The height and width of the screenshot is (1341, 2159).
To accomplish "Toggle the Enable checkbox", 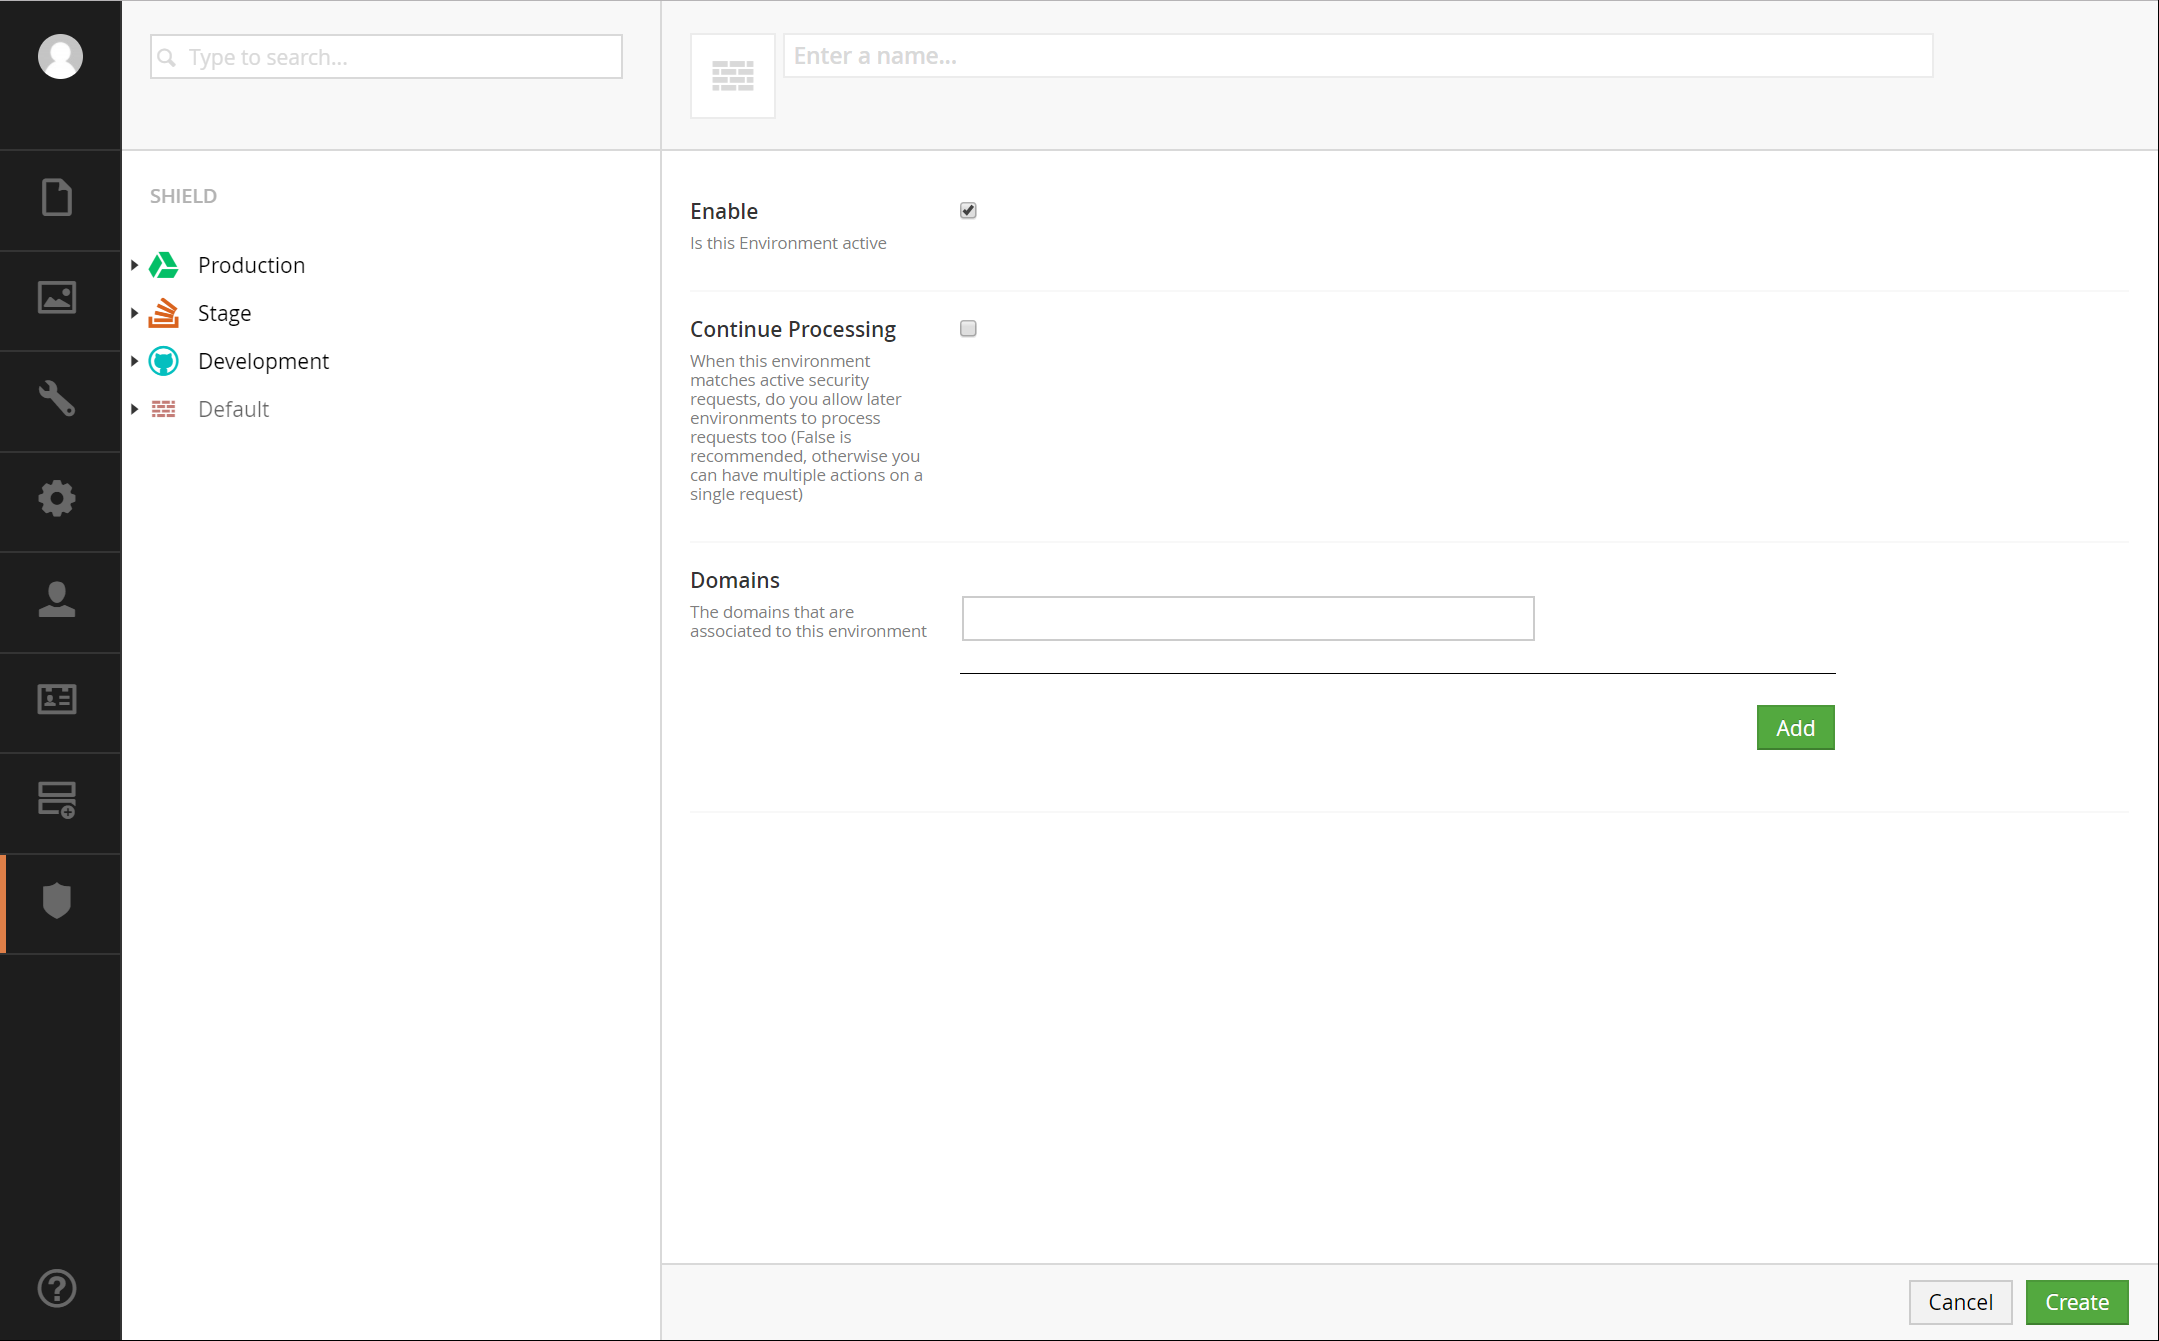I will click(968, 210).
